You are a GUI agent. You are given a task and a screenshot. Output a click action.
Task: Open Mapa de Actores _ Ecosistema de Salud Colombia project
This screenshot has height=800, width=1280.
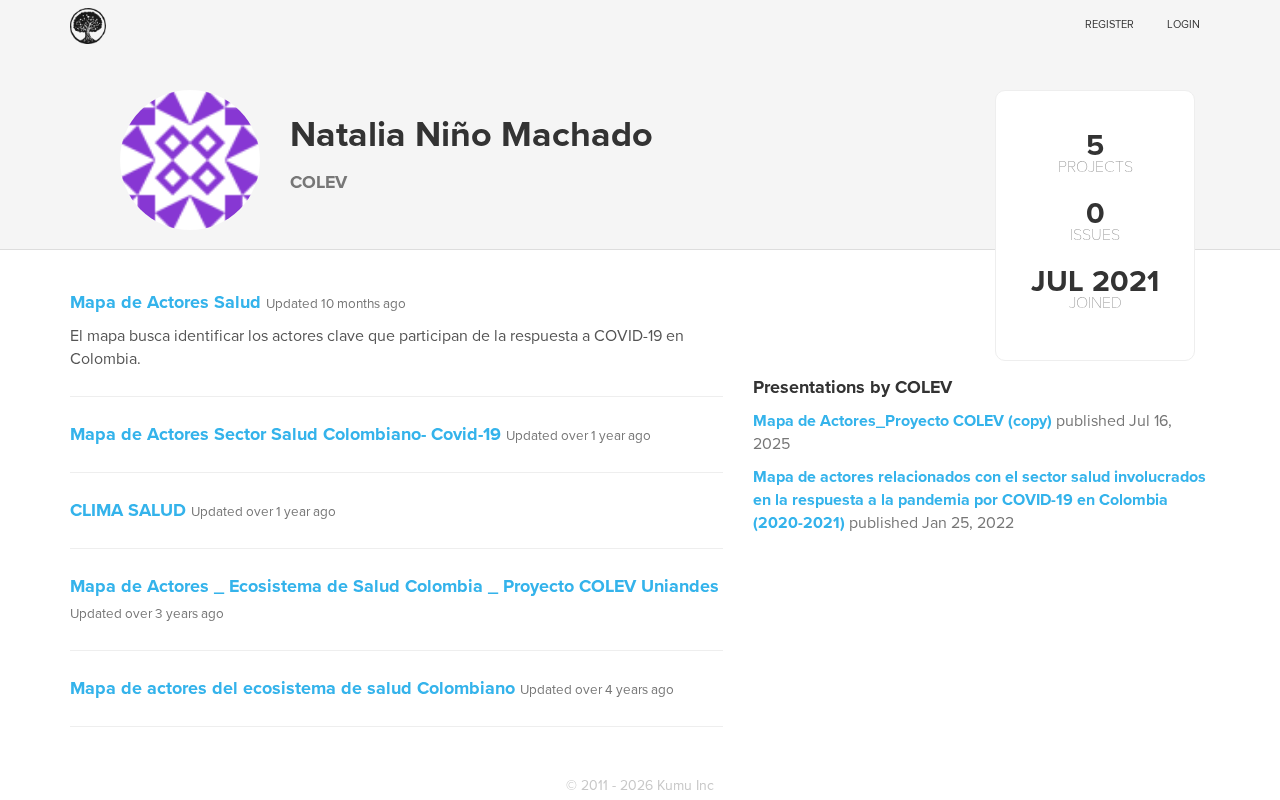click(x=394, y=586)
